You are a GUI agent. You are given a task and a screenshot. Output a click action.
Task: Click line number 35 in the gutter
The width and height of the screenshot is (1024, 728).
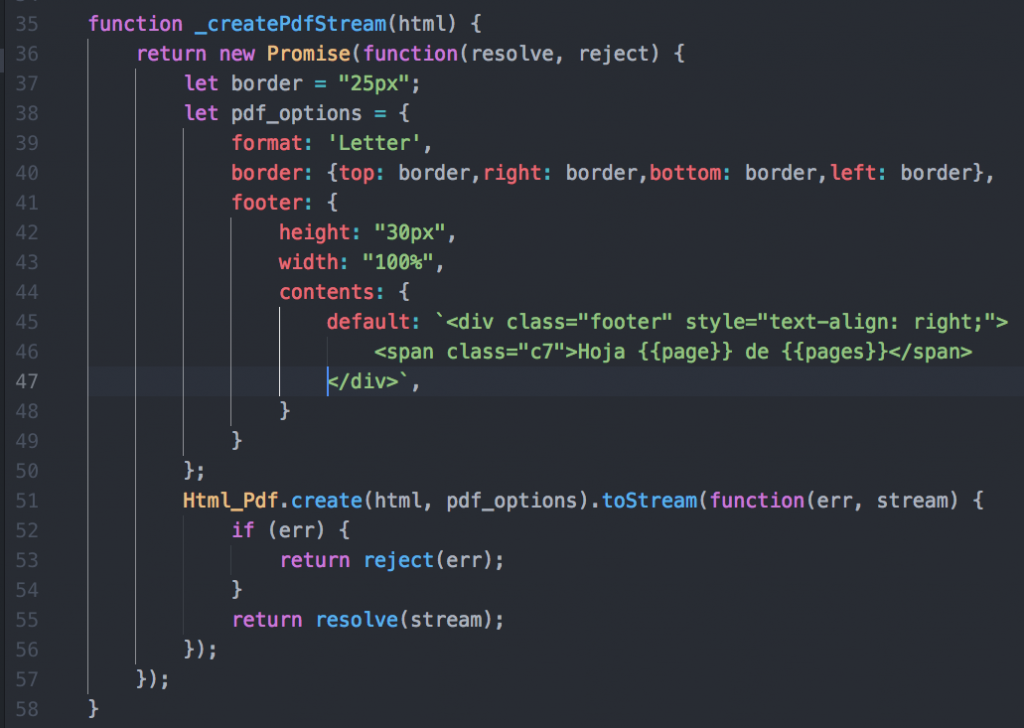point(27,24)
